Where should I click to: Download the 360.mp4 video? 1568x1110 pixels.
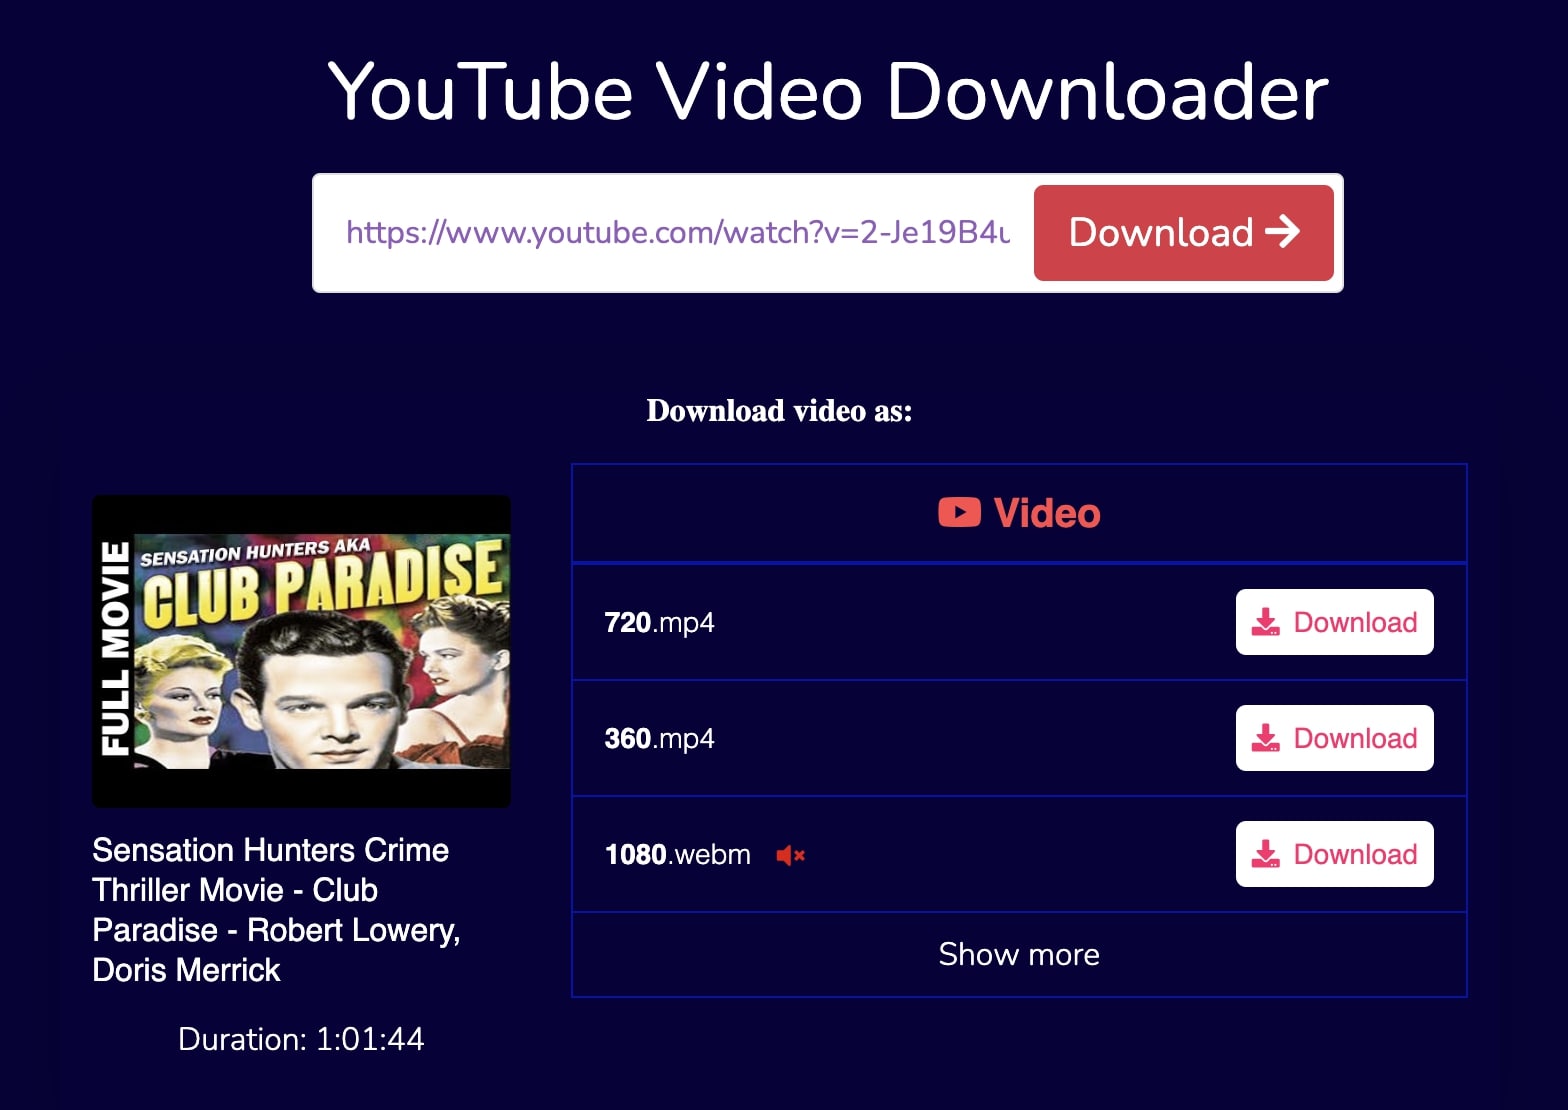pos(1334,738)
